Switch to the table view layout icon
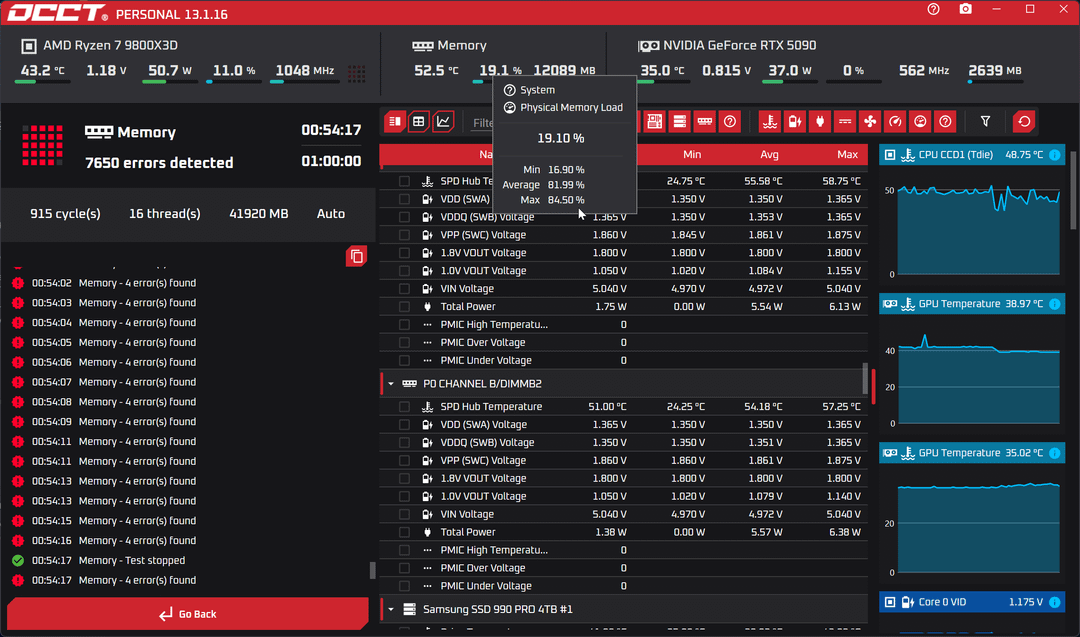Screen dimensions: 1080x637 pyautogui.click(x=419, y=122)
